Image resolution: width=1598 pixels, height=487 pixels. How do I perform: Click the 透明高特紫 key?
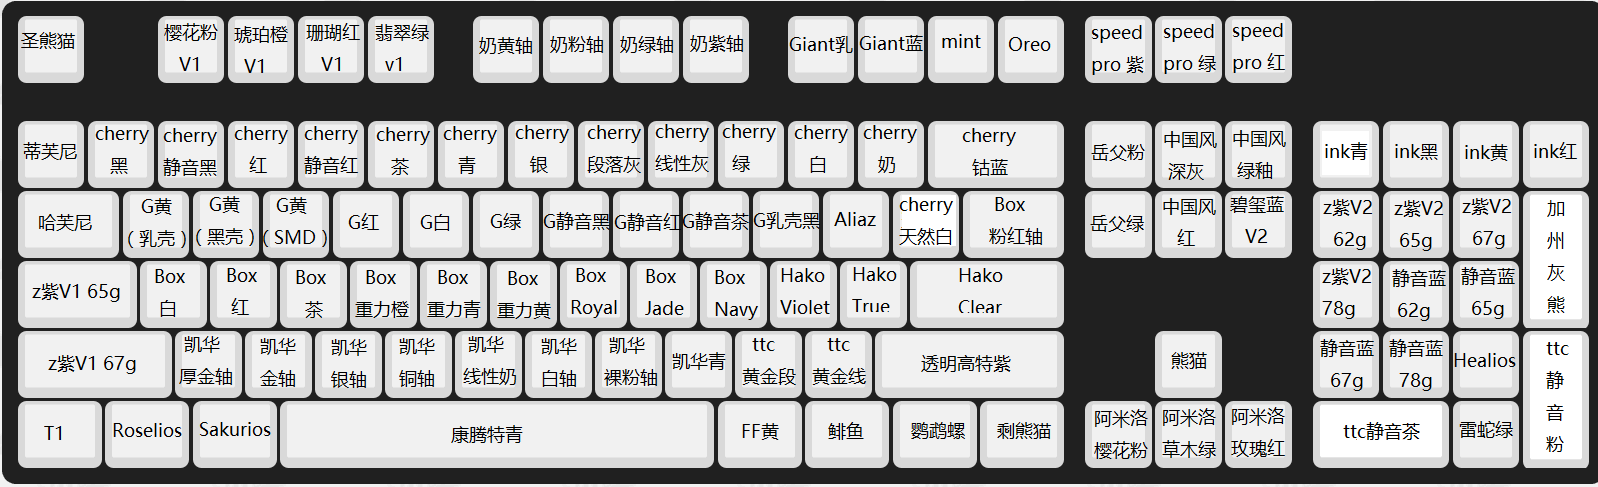point(969,363)
